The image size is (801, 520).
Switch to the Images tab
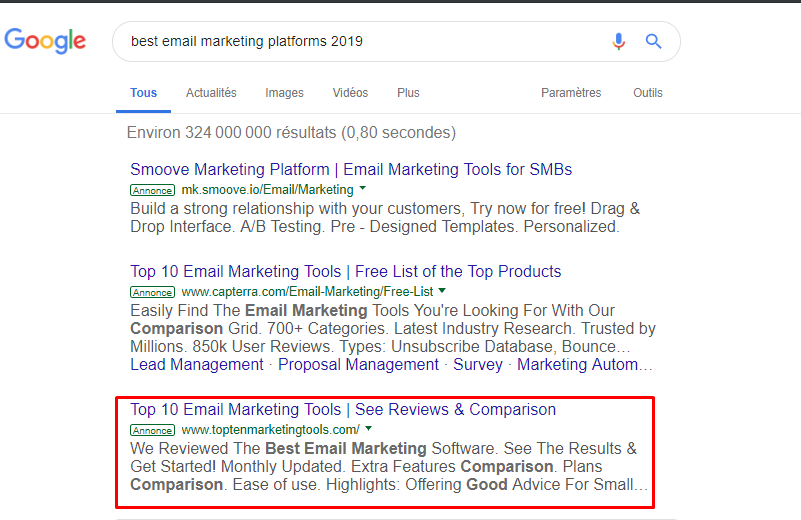tap(285, 93)
